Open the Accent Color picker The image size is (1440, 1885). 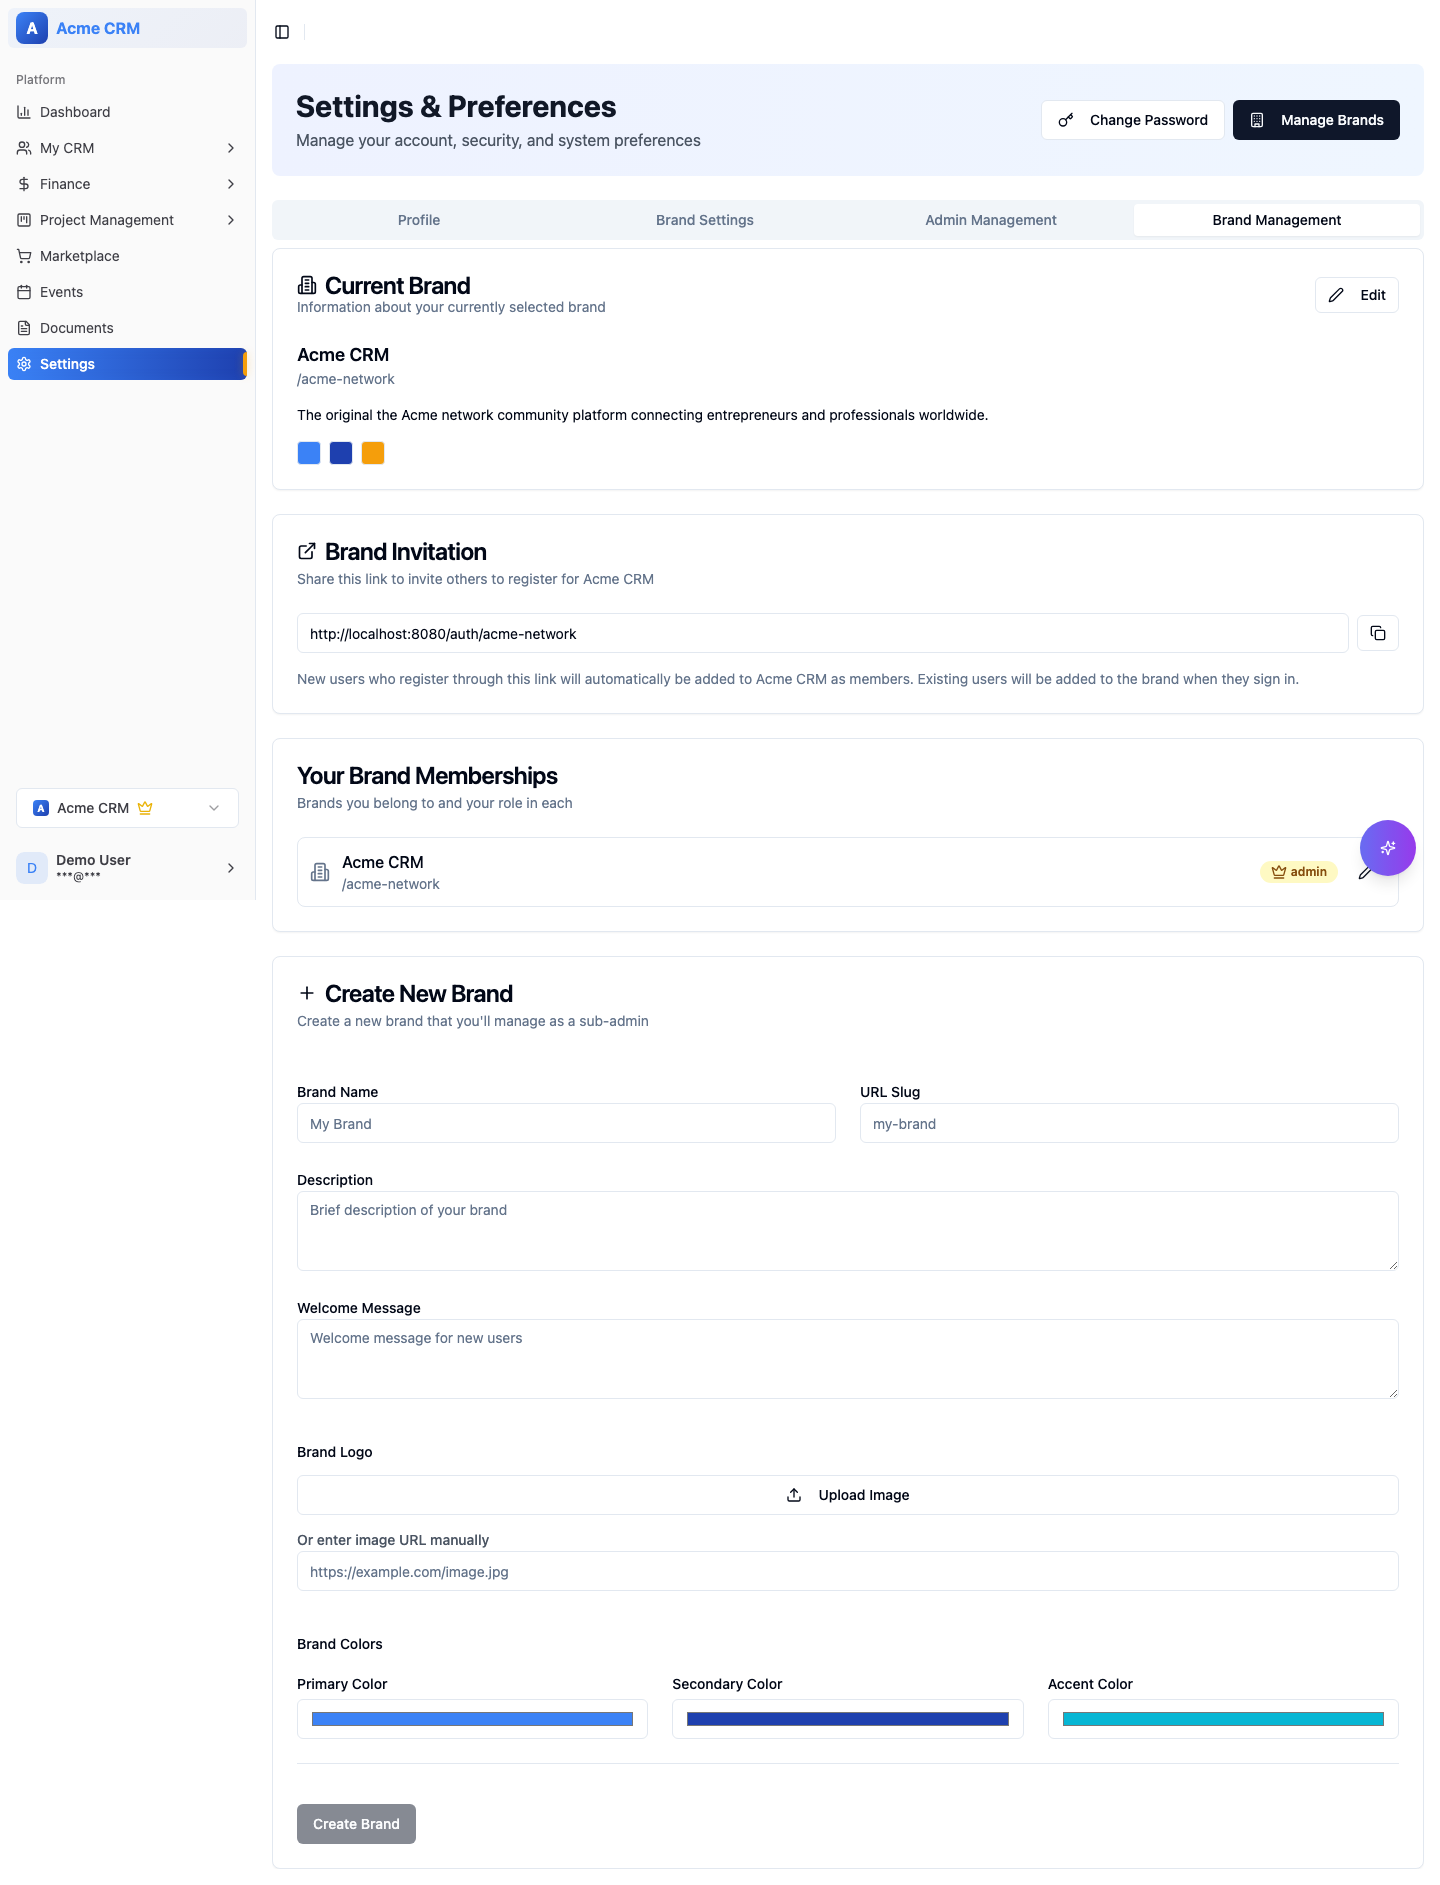1223,1719
